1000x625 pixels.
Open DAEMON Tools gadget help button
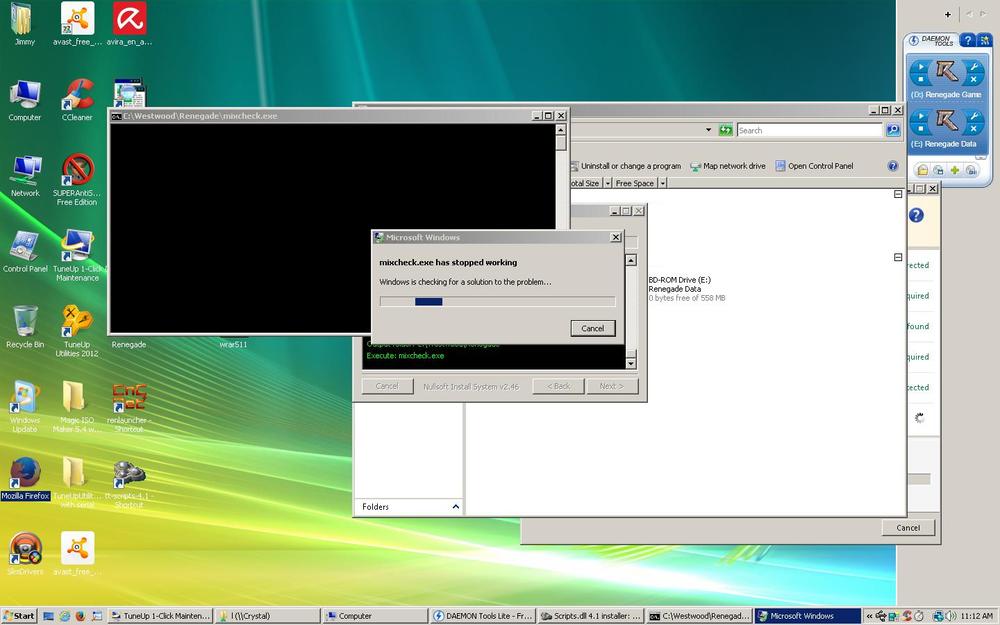[967, 40]
